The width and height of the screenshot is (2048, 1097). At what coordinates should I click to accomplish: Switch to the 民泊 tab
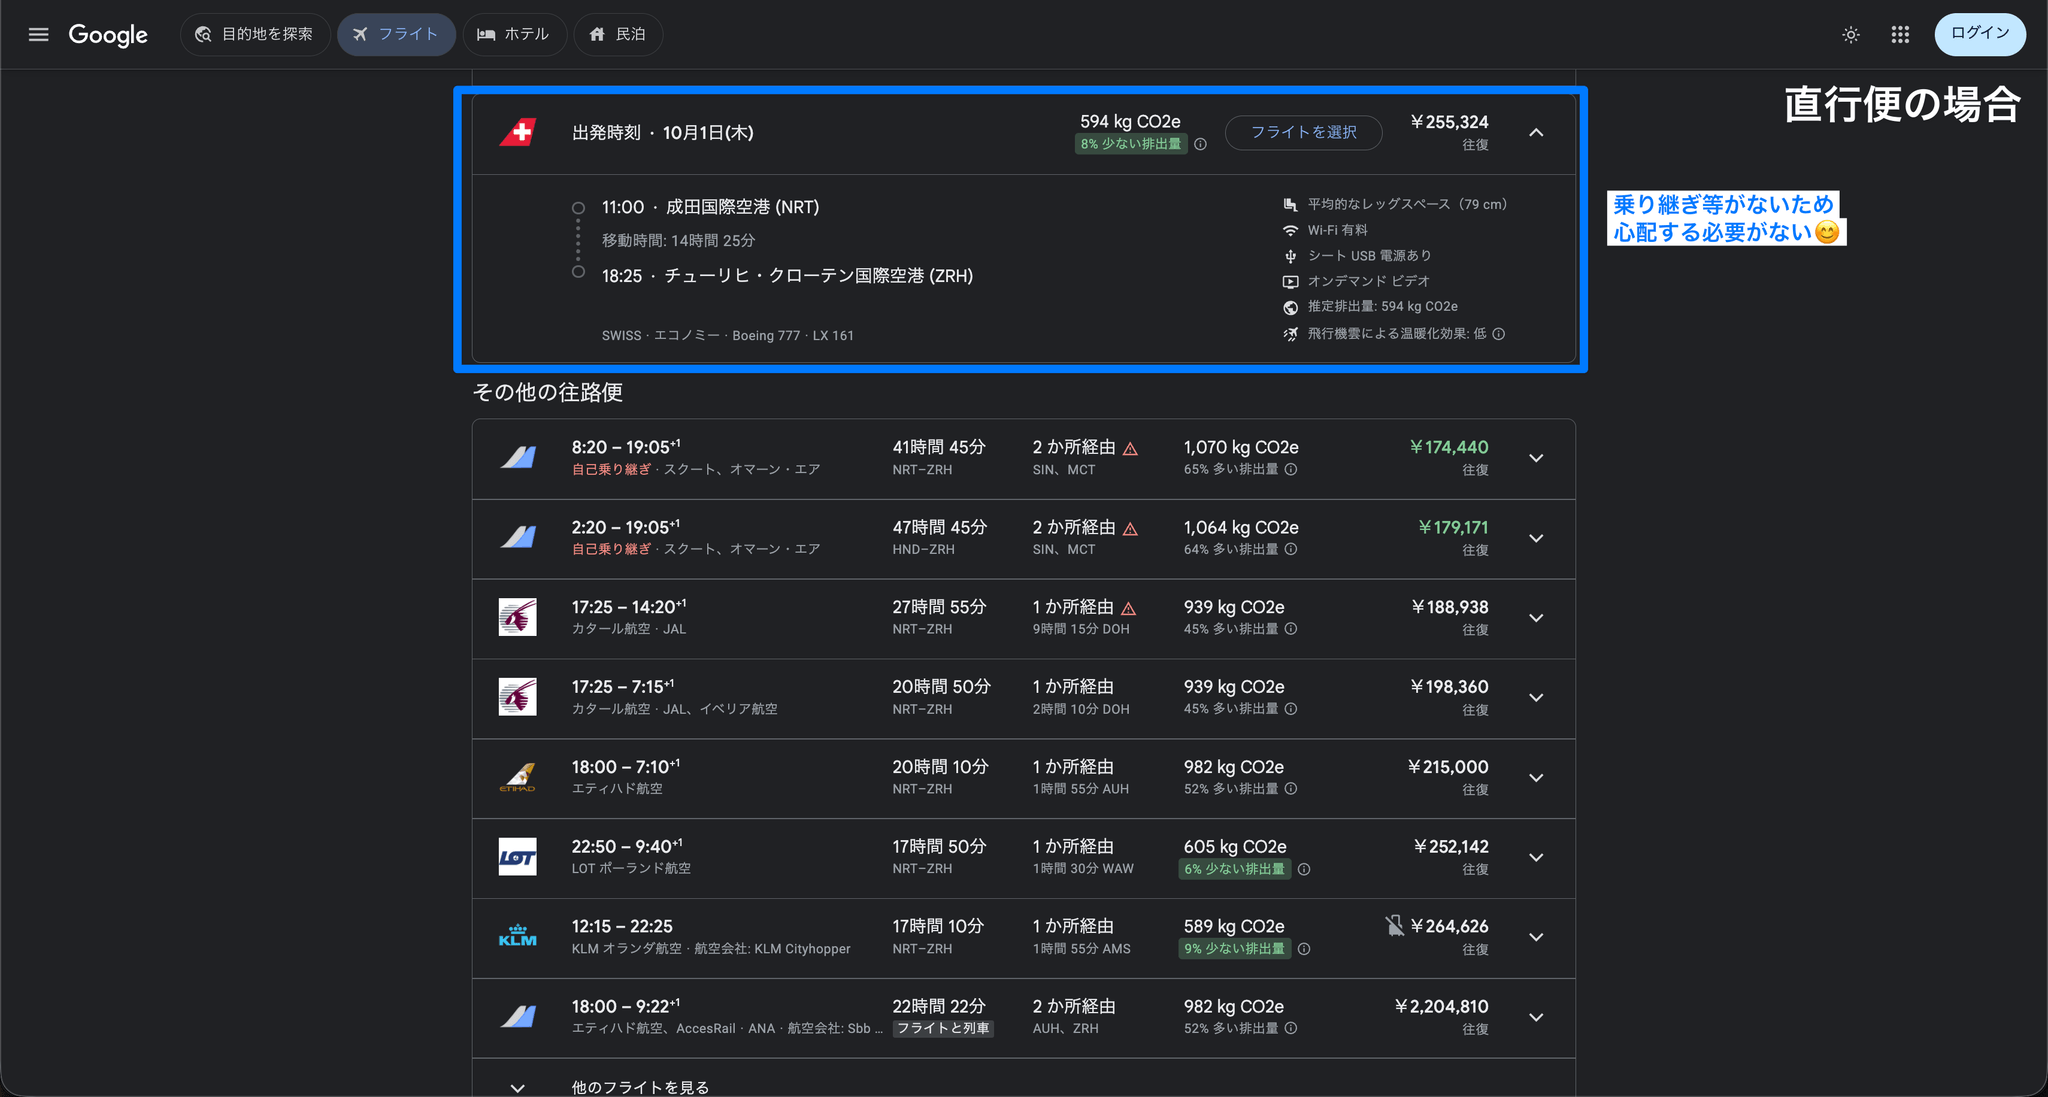(x=618, y=34)
